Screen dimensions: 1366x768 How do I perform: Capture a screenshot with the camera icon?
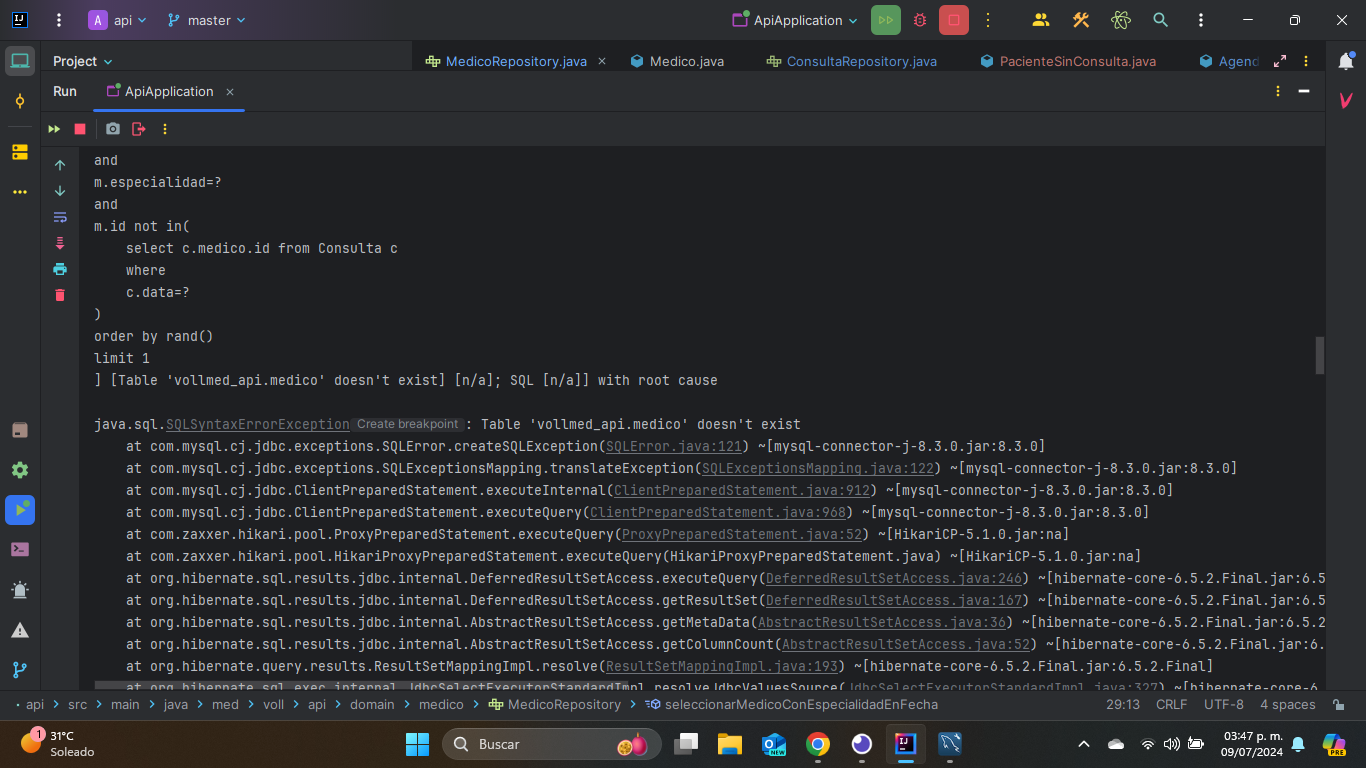tap(113, 129)
